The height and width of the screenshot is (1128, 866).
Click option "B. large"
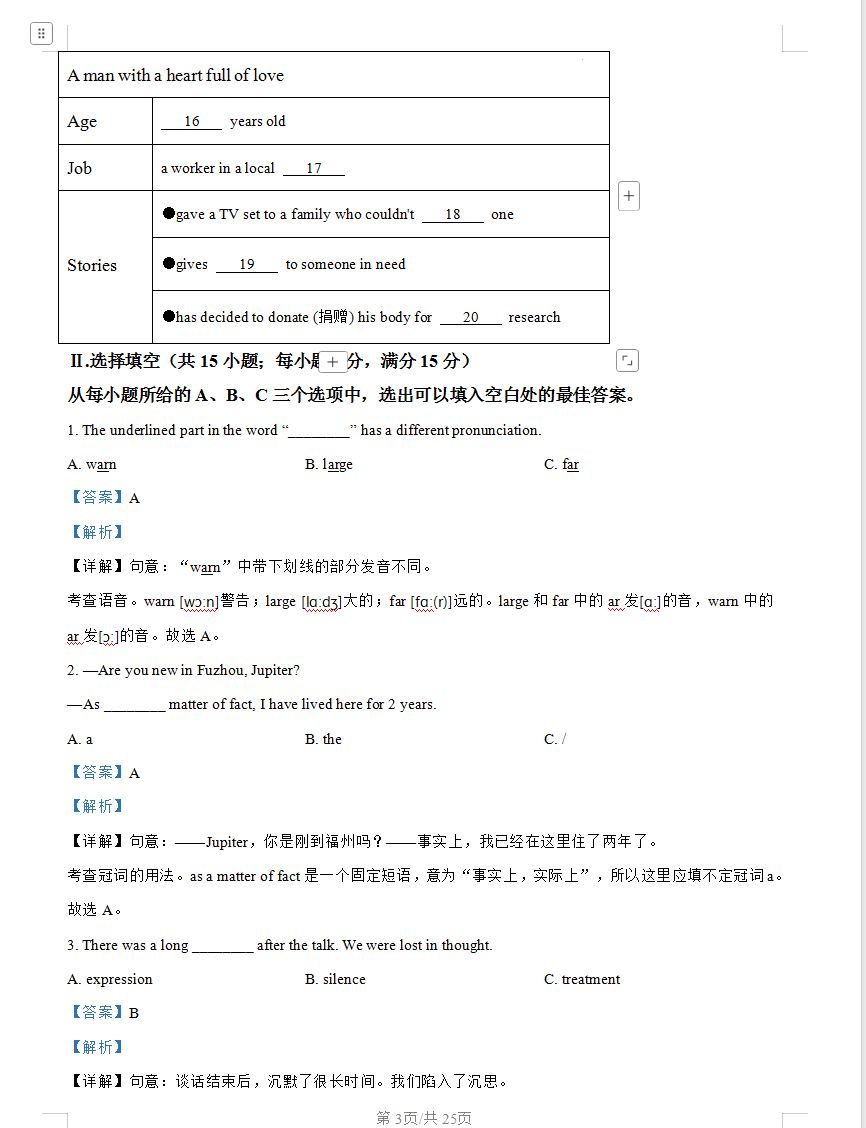coord(329,465)
